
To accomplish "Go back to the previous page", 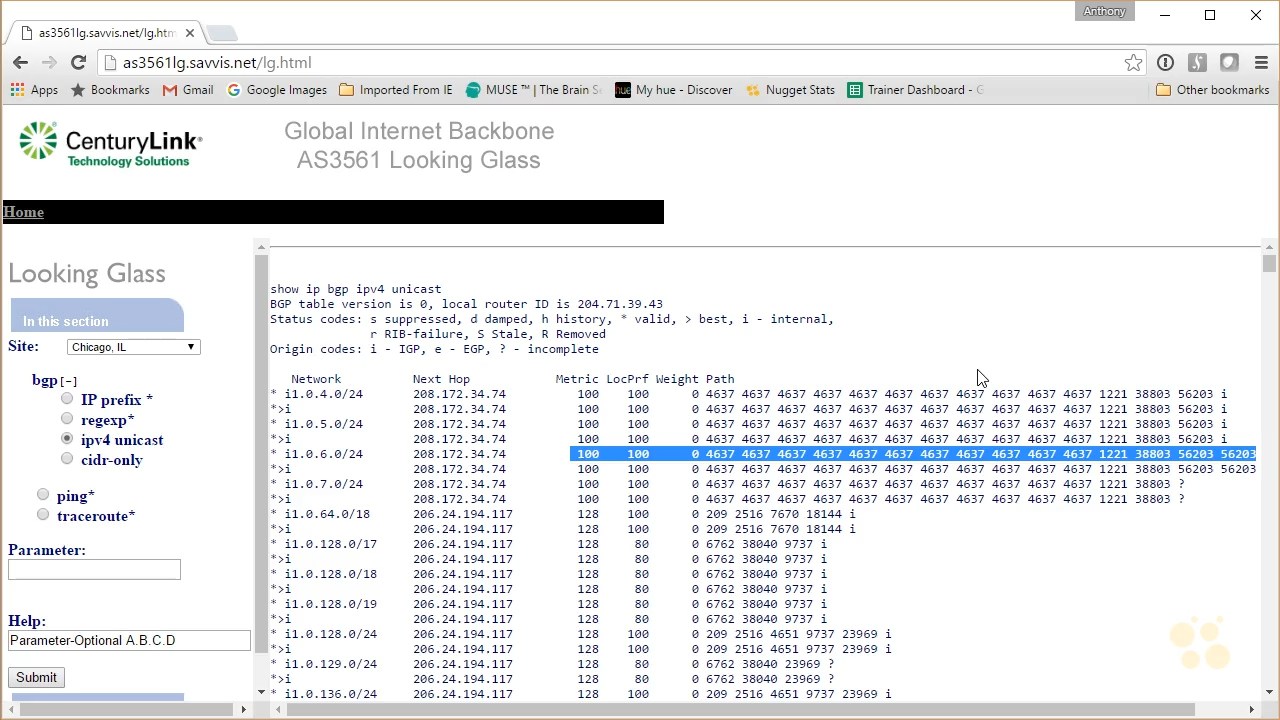I will 20,62.
